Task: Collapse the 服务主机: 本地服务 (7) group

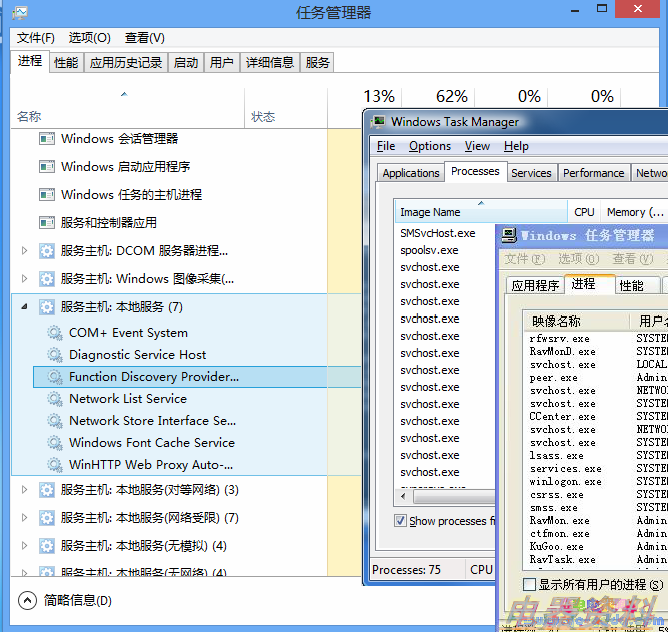Action: 25,307
